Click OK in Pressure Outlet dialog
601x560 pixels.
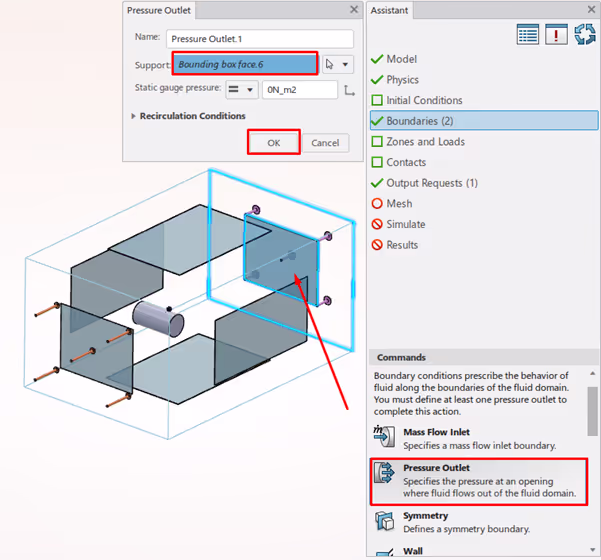[274, 143]
